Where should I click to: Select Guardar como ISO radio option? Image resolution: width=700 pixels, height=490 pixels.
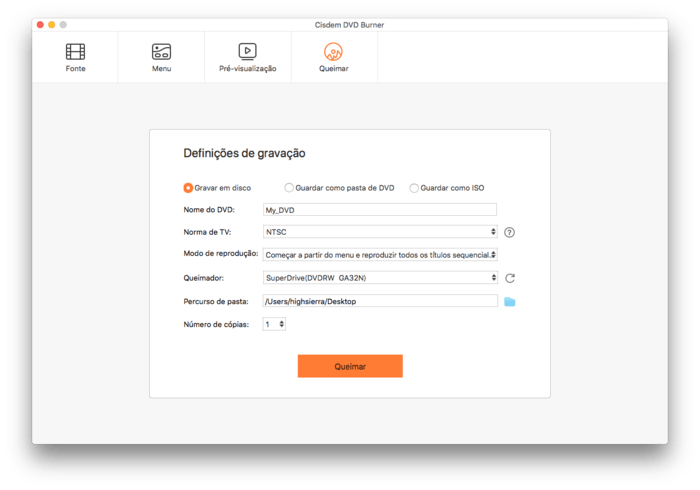(415, 187)
